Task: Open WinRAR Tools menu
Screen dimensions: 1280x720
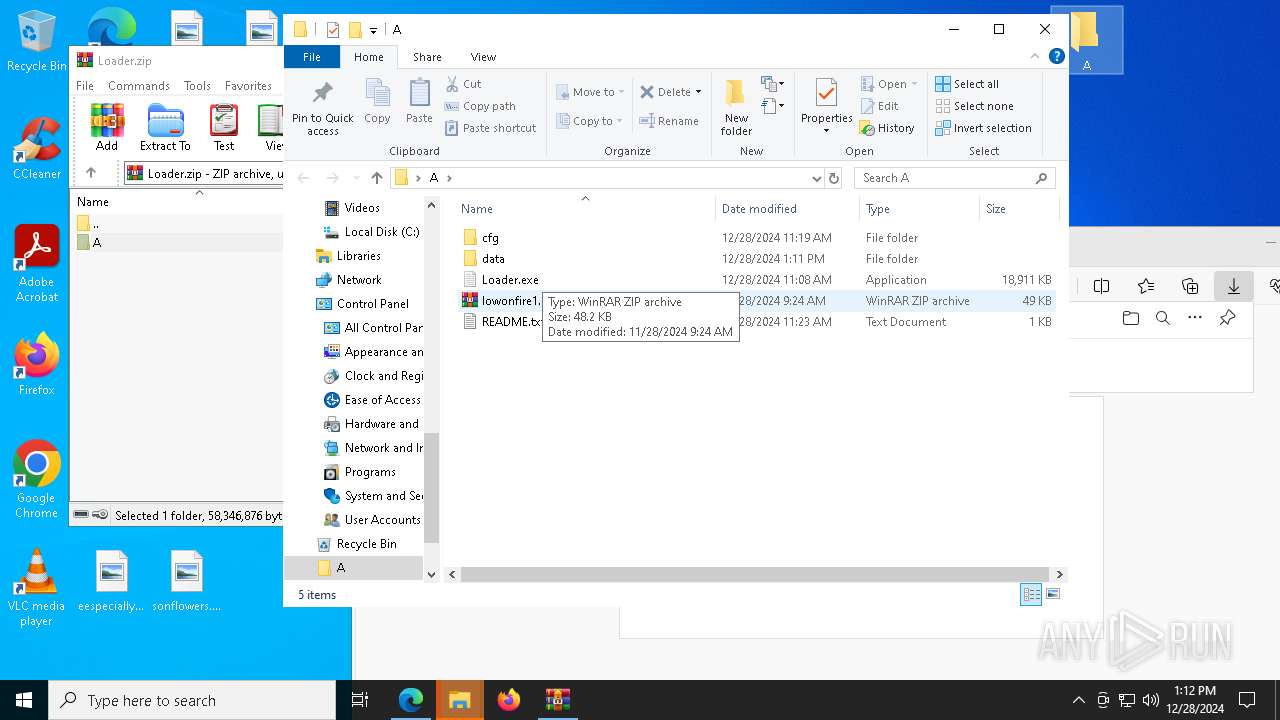Action: point(197,86)
